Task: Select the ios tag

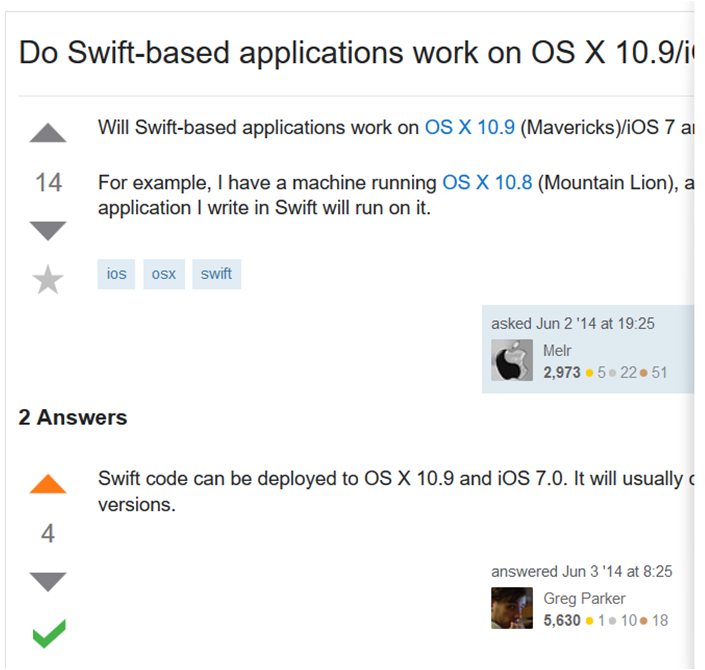Action: coord(117,273)
